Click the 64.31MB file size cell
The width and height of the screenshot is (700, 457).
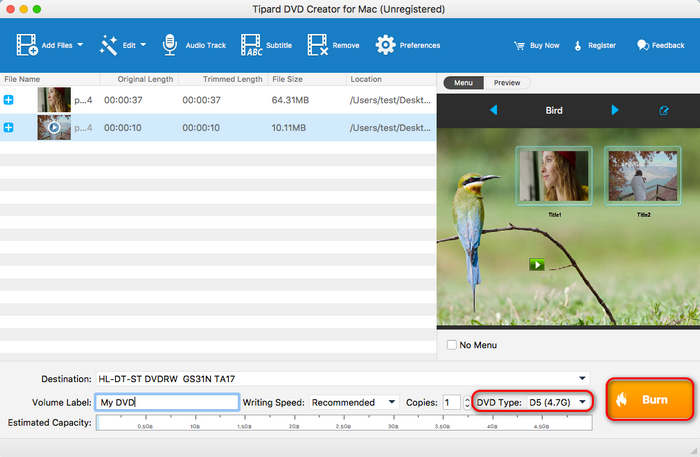(x=290, y=100)
